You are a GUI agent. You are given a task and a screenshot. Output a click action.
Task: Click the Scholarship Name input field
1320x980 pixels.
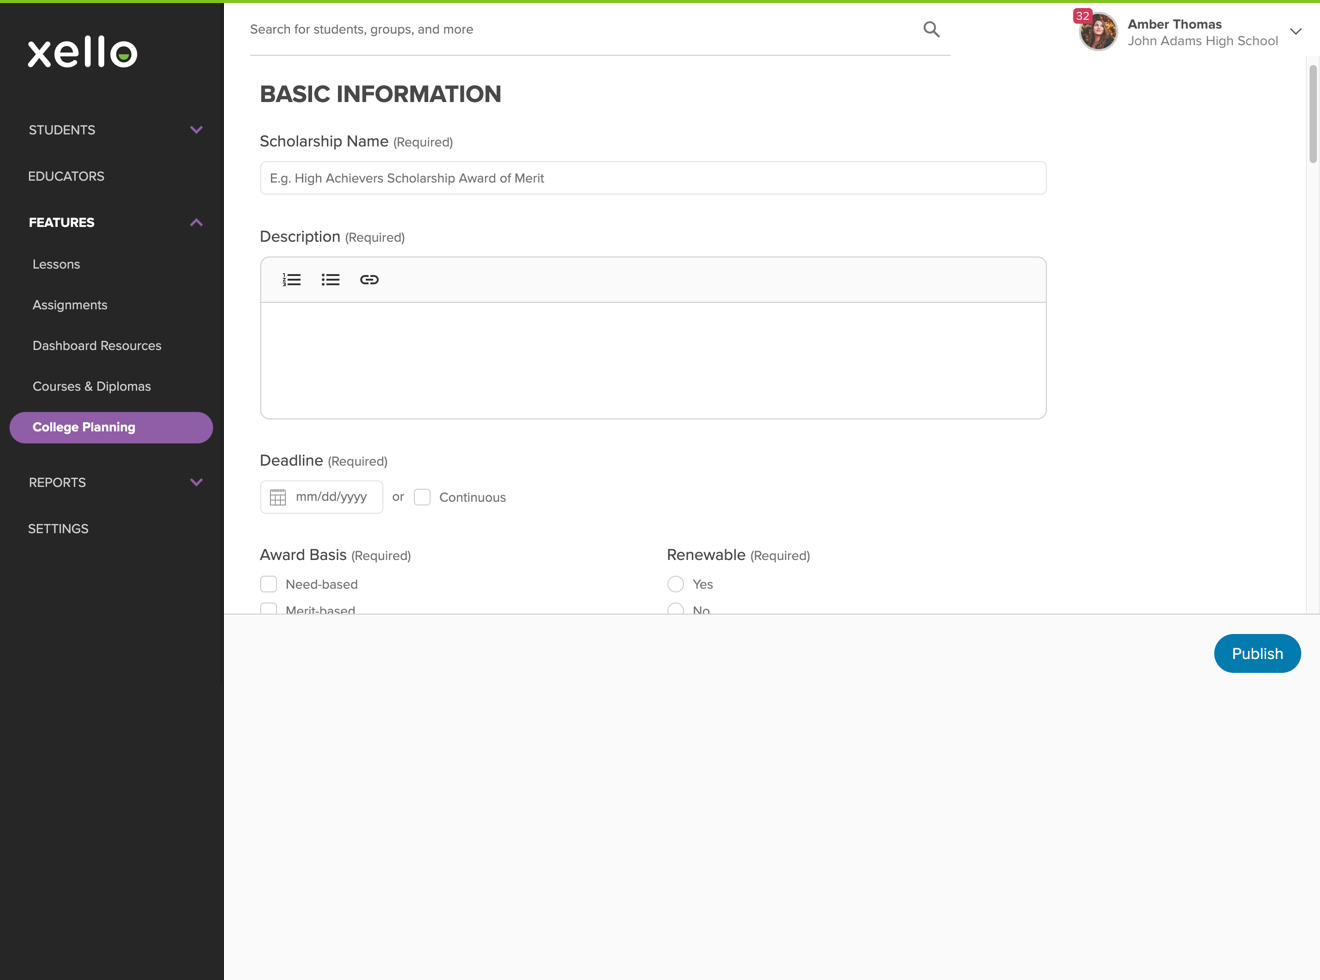(653, 178)
